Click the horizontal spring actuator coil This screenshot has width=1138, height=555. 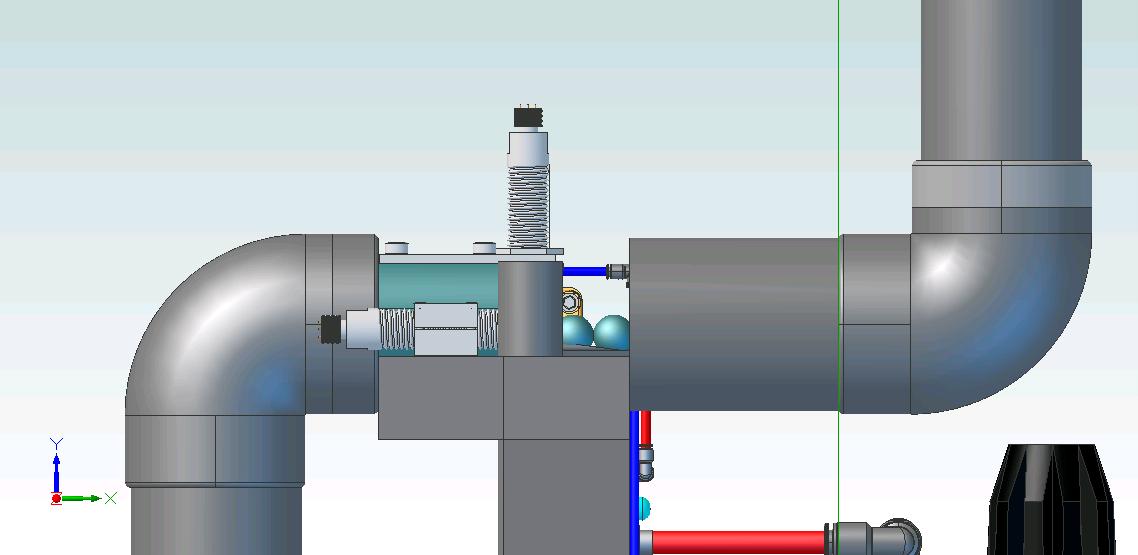(396, 329)
